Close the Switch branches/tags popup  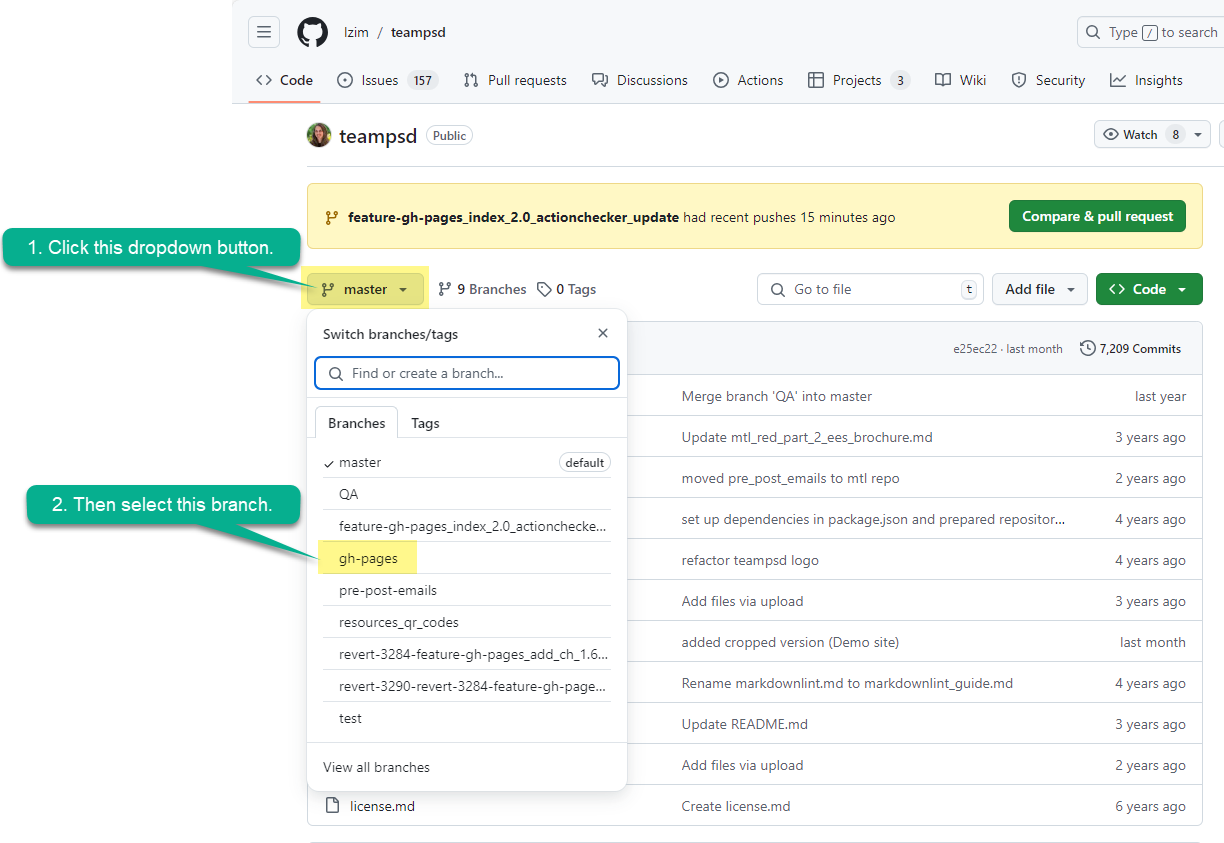(x=603, y=333)
